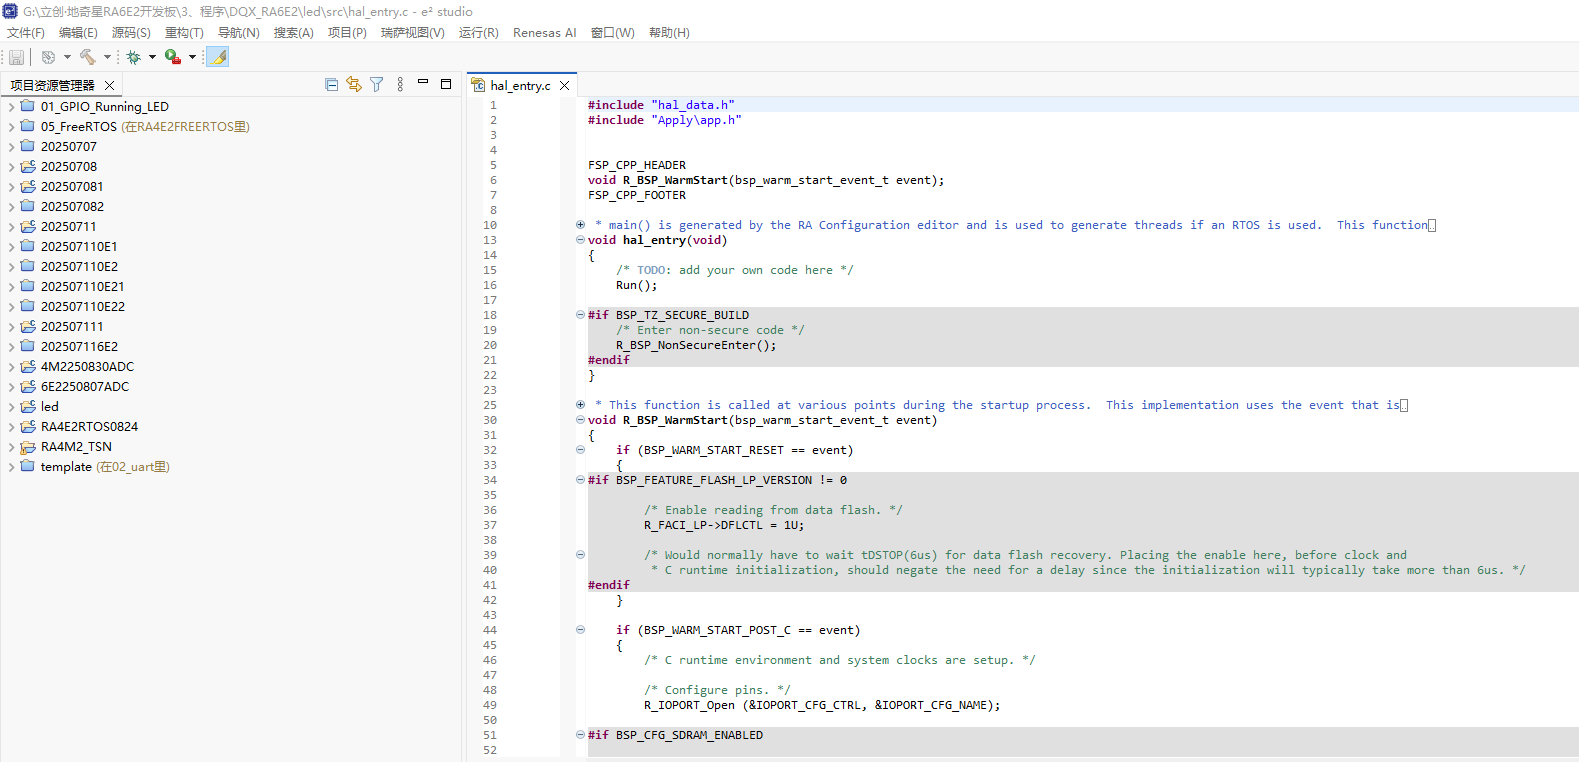Open the Renesas AI menu
The height and width of the screenshot is (762, 1579).
(x=545, y=33)
